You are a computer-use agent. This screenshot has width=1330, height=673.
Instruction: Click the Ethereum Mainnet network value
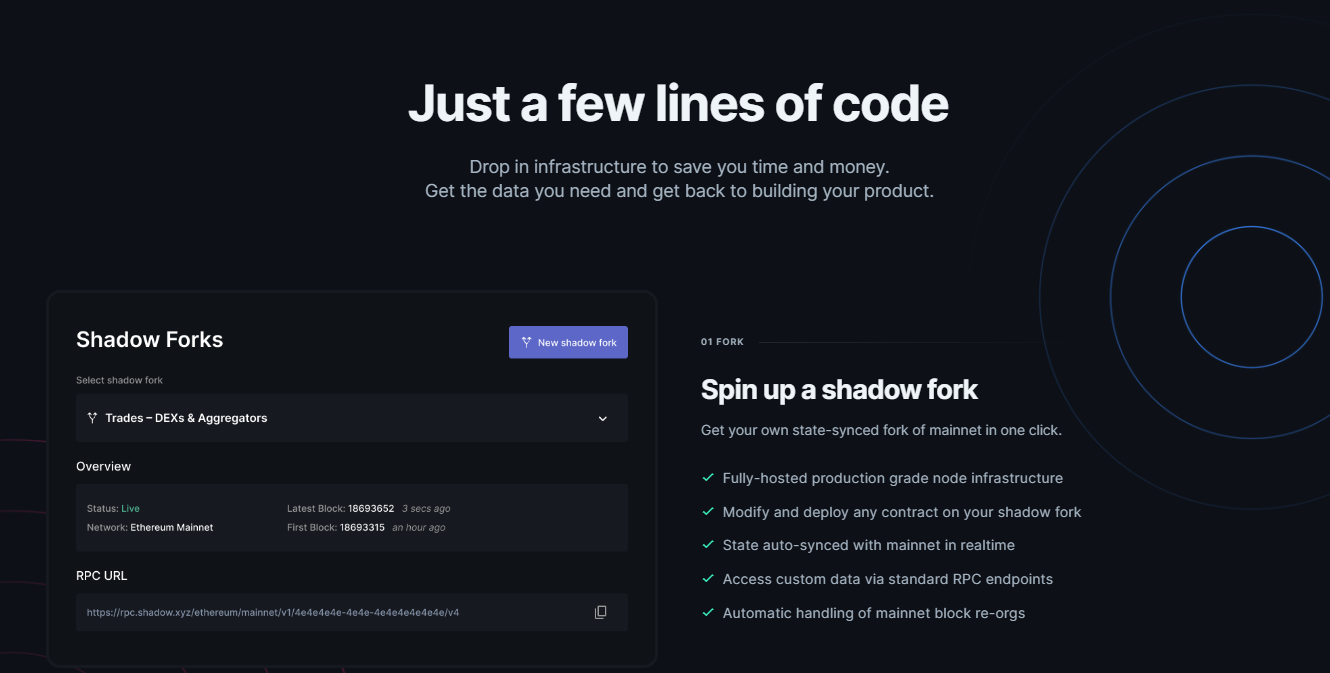171,527
